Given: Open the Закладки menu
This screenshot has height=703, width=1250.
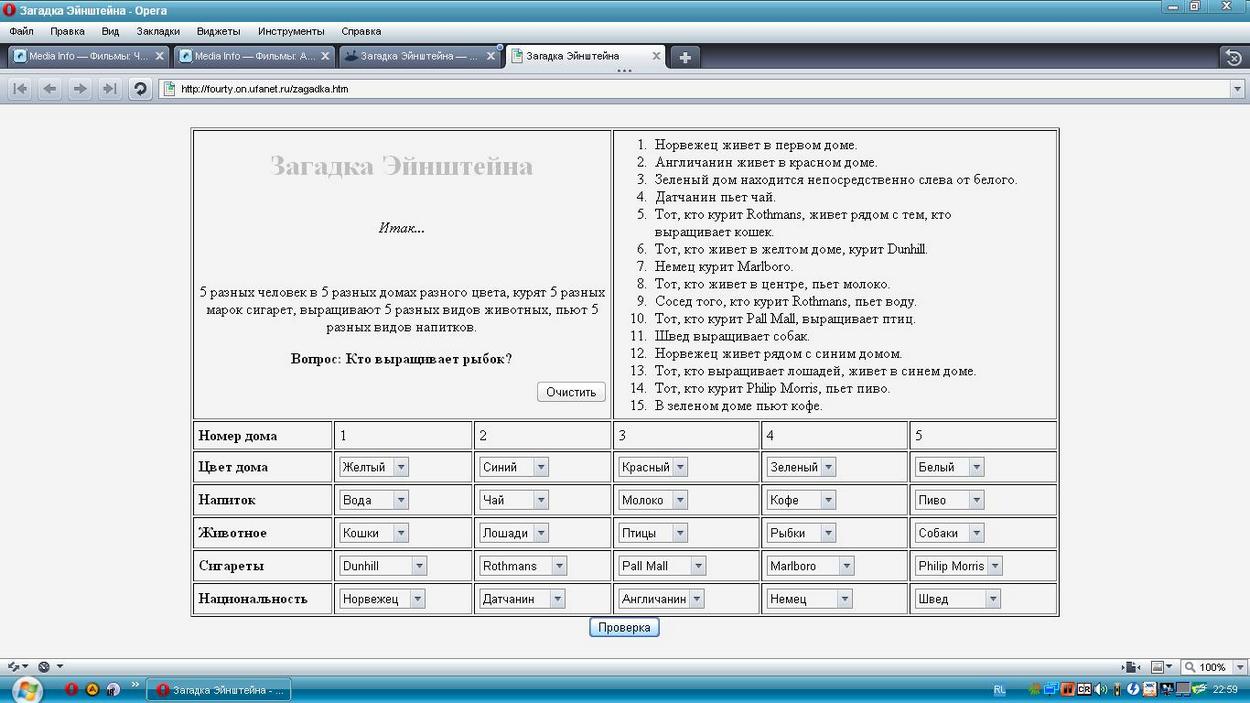Looking at the screenshot, I should [158, 31].
